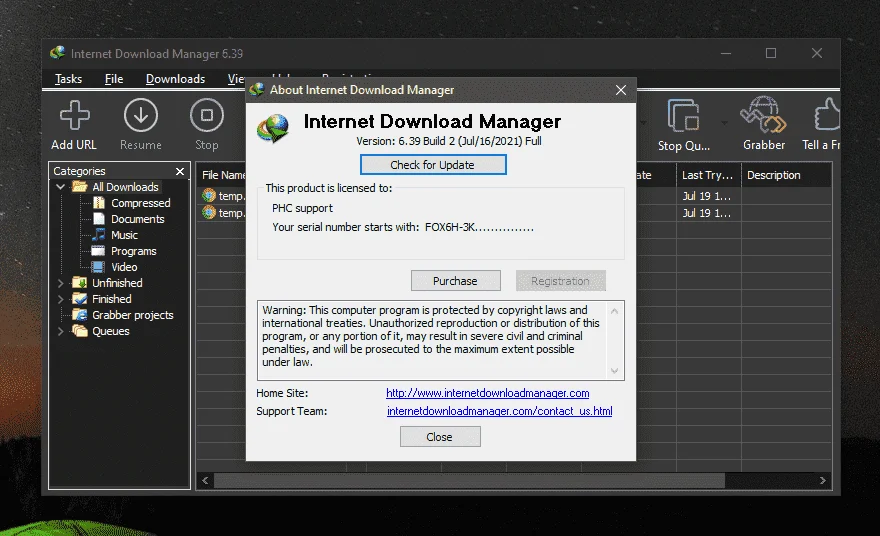Viewport: 880px width, 536px height.
Task: Click the second row's Jul 19 date cell
Action: (707, 213)
